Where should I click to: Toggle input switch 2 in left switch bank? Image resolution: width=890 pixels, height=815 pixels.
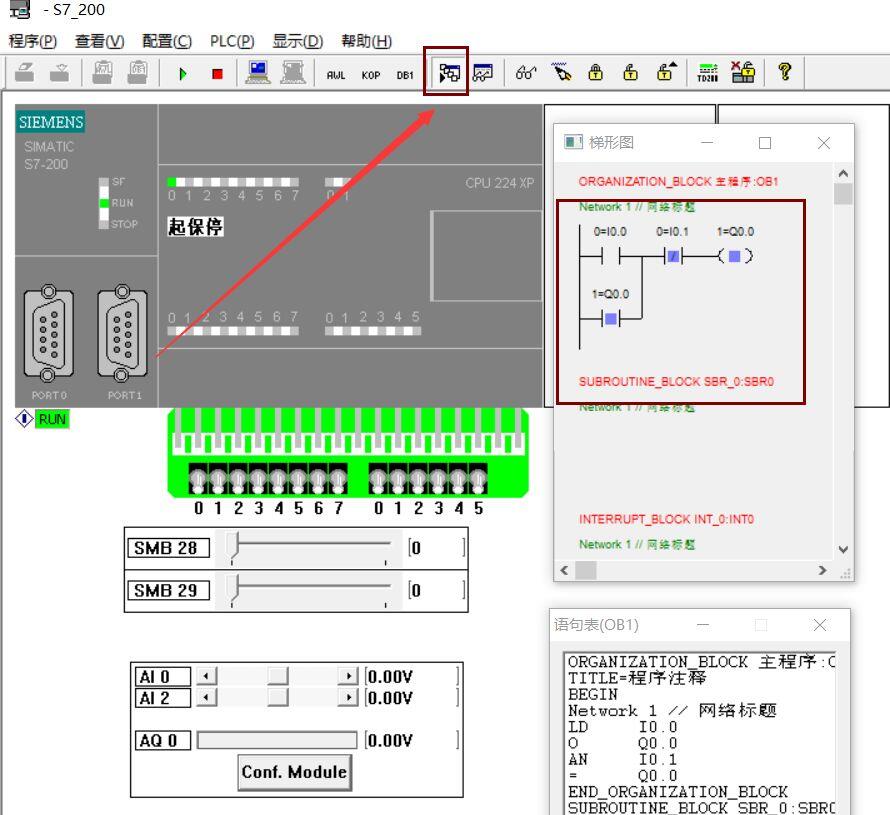click(238, 480)
